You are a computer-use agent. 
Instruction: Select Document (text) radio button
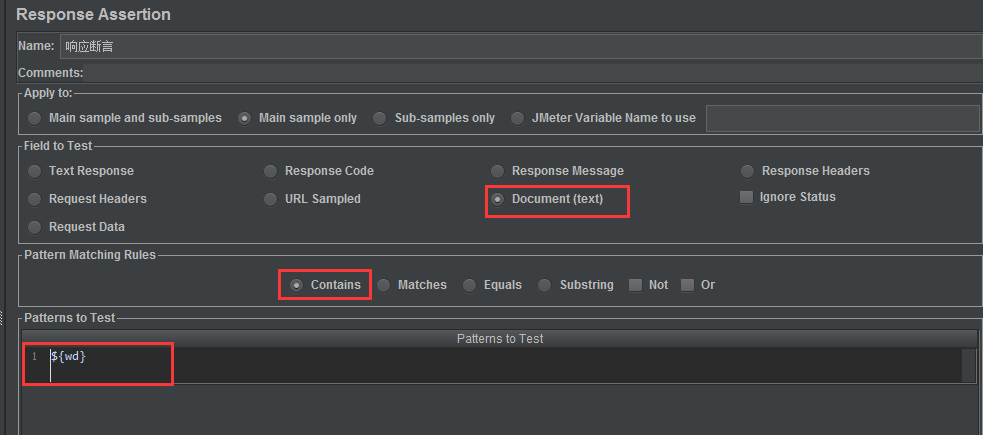click(x=497, y=199)
